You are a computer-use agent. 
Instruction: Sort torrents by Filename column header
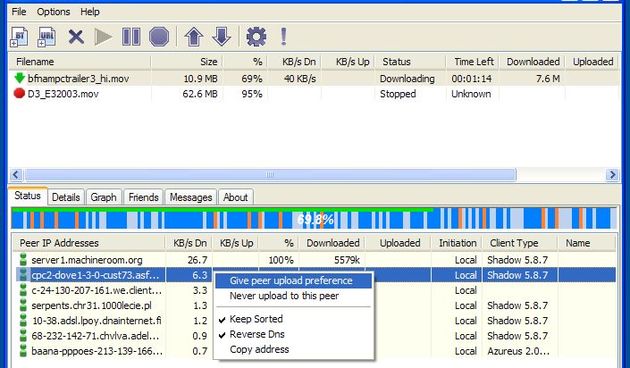coord(80,61)
